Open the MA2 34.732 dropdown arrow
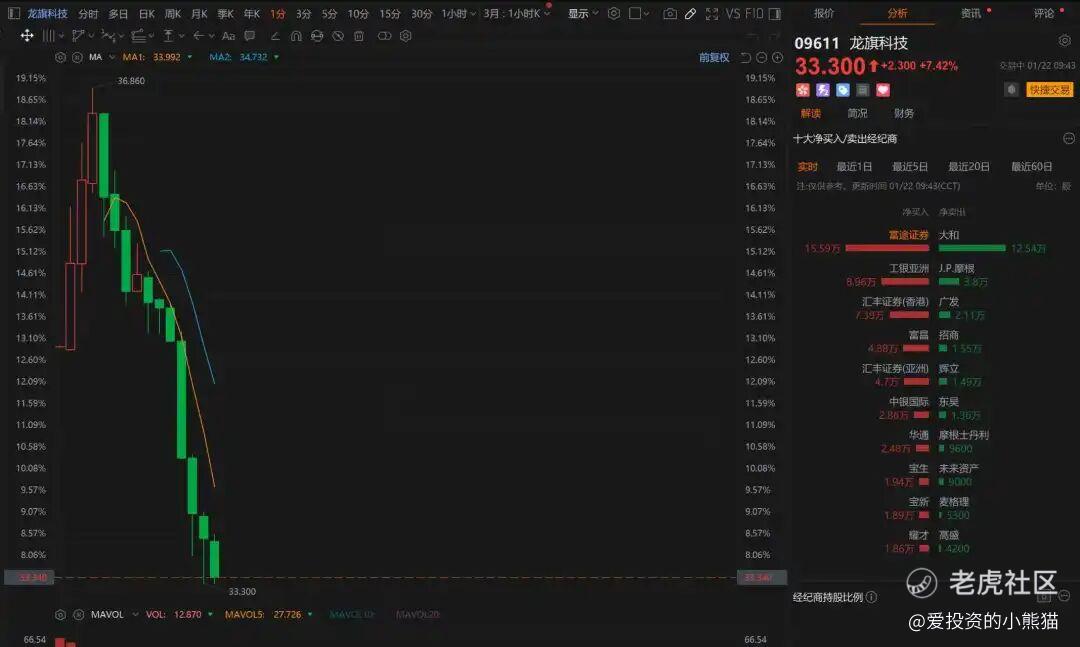This screenshot has height=647, width=1080. click(x=276, y=57)
